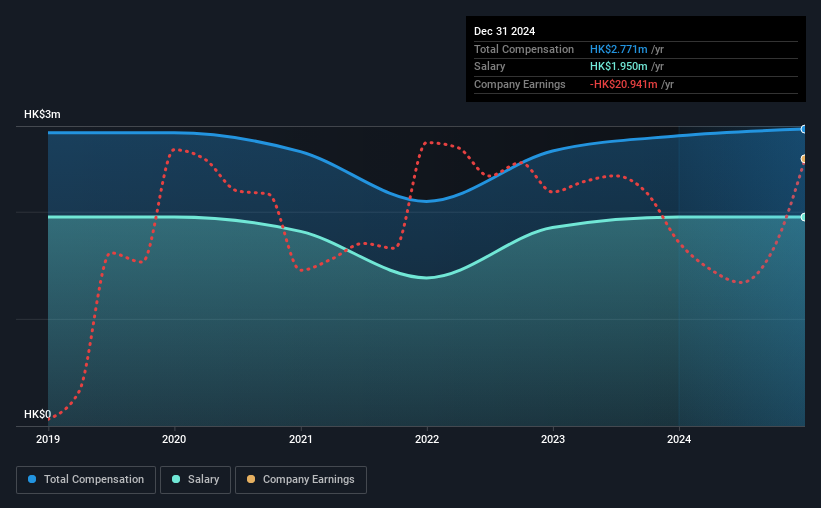Click the orange Company Earnings legend dot
Screen dimensions: 821x508
(x=251, y=479)
